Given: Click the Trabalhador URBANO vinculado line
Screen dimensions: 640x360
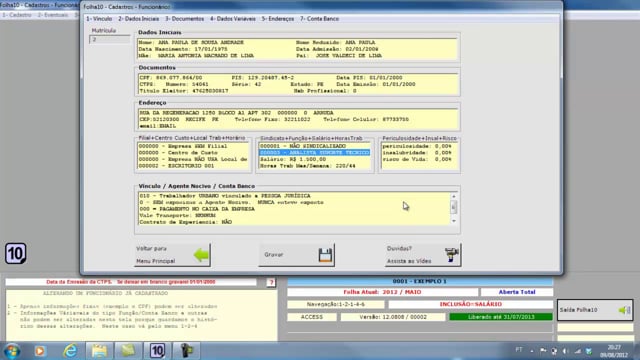Looking at the screenshot, I should [224, 196].
